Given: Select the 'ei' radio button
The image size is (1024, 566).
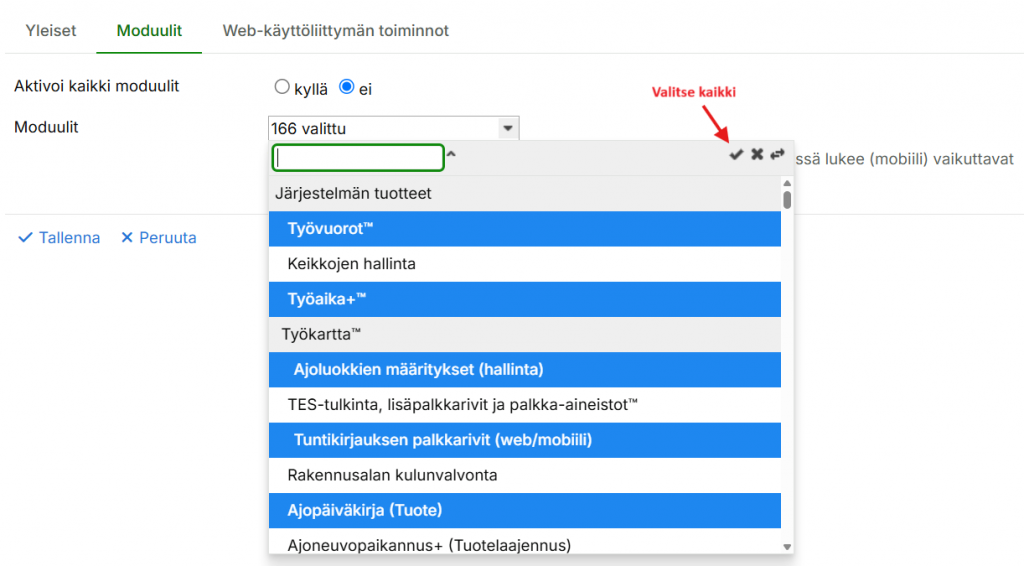Looking at the screenshot, I should coord(347,87).
